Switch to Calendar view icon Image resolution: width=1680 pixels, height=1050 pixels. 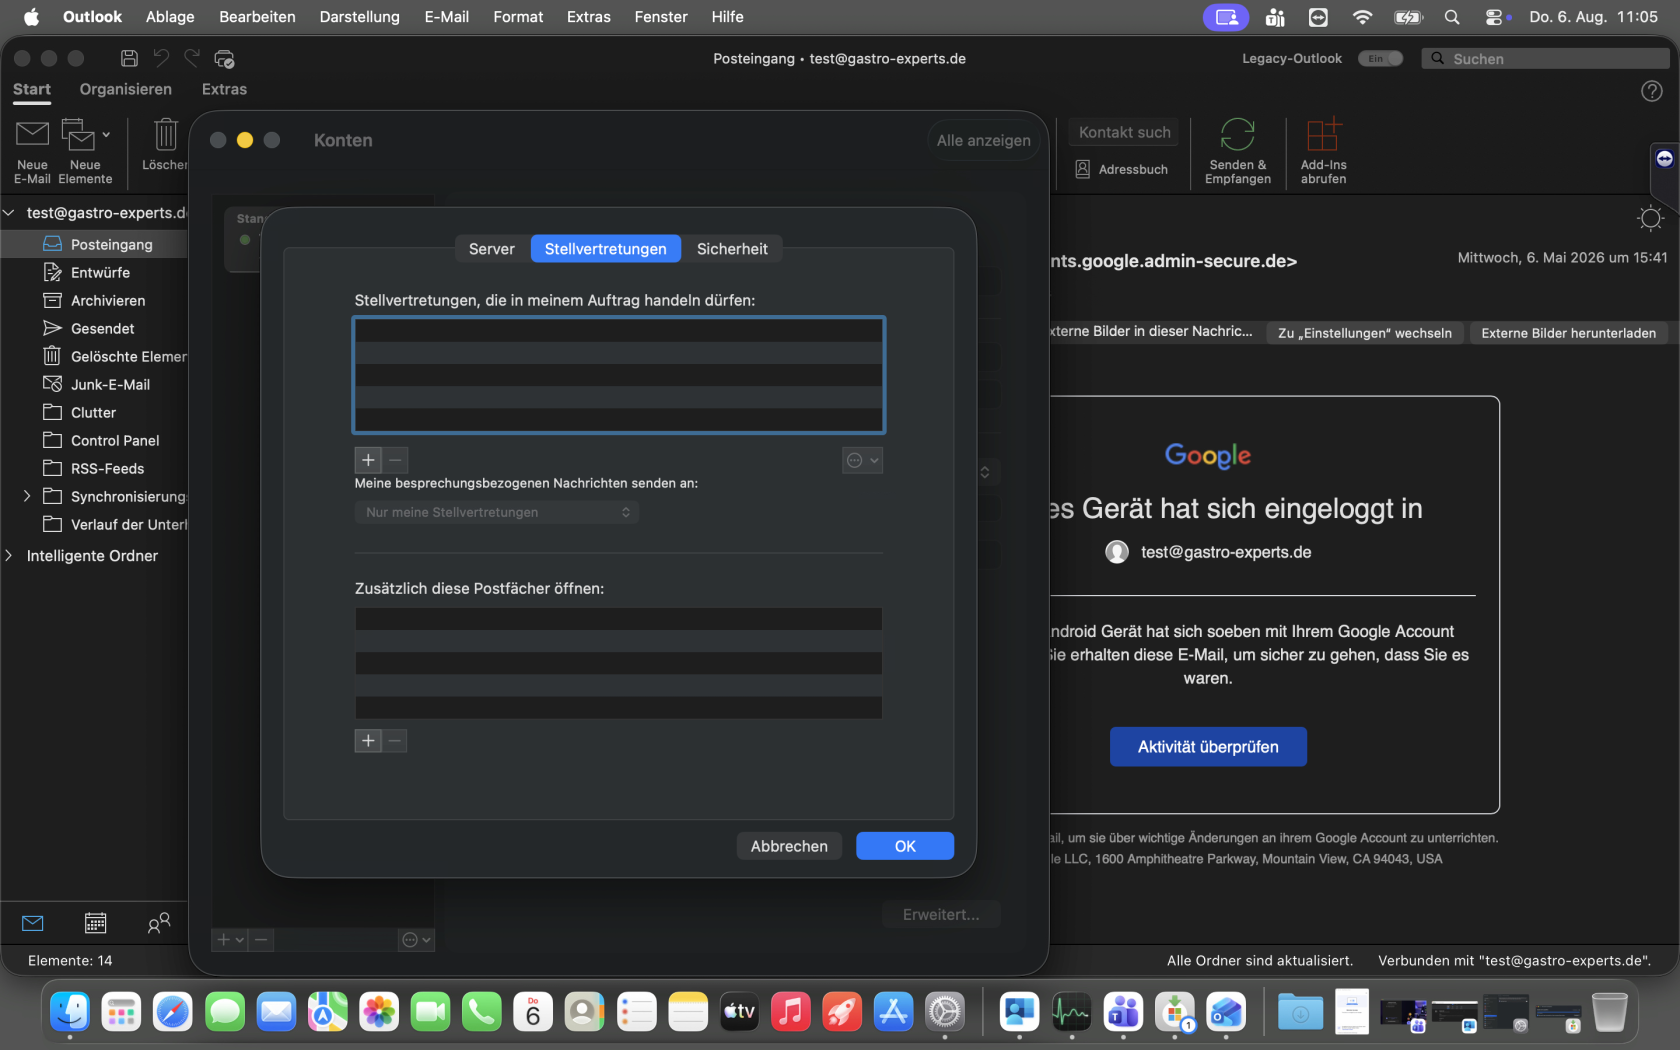click(95, 923)
